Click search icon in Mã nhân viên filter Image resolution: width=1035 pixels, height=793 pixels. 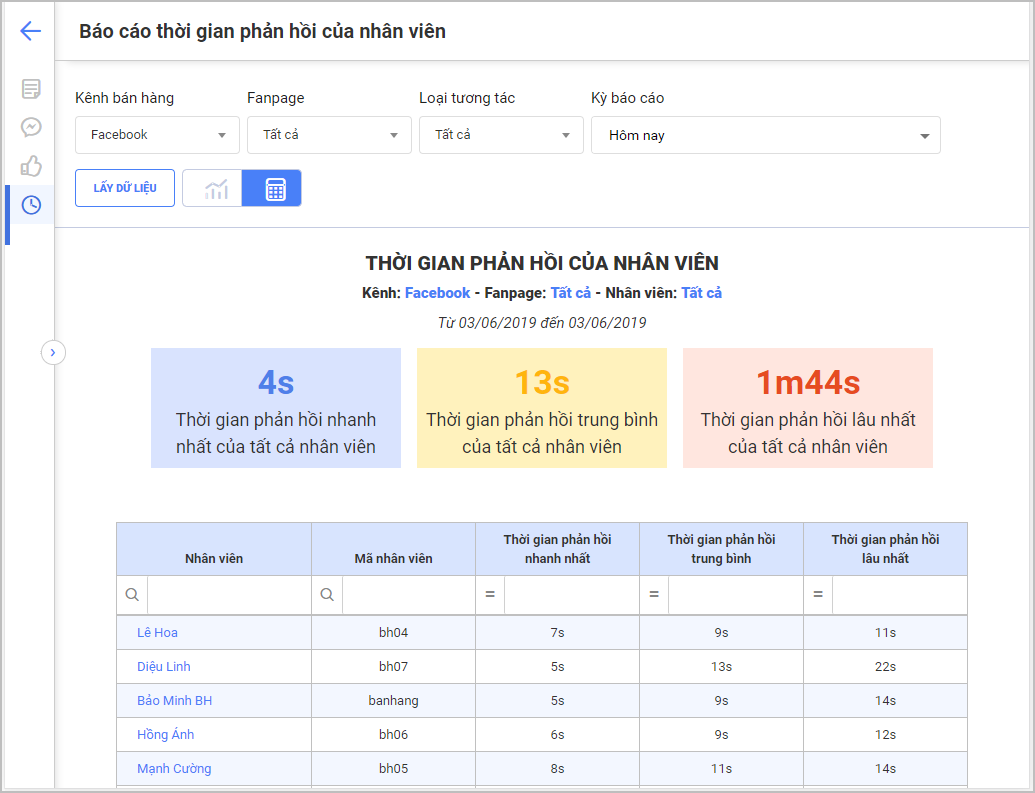point(327,594)
